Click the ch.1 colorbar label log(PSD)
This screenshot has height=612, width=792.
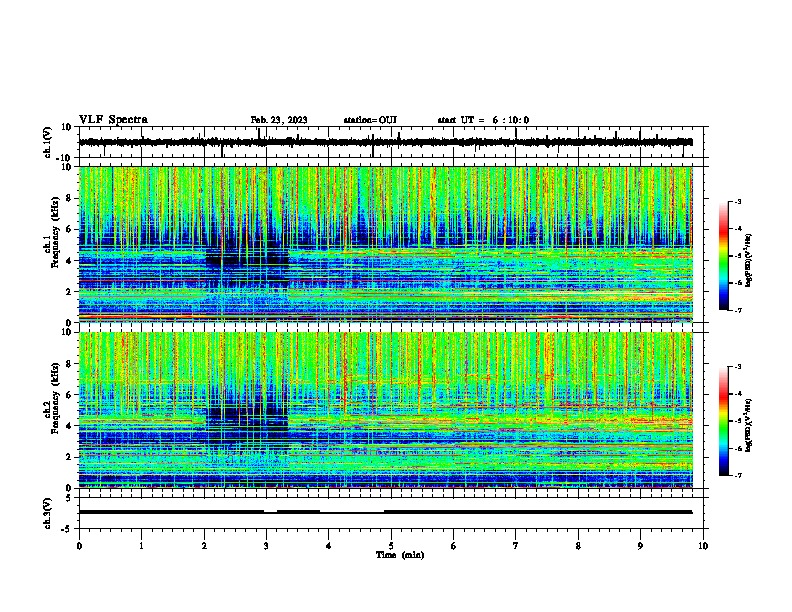click(x=748, y=261)
